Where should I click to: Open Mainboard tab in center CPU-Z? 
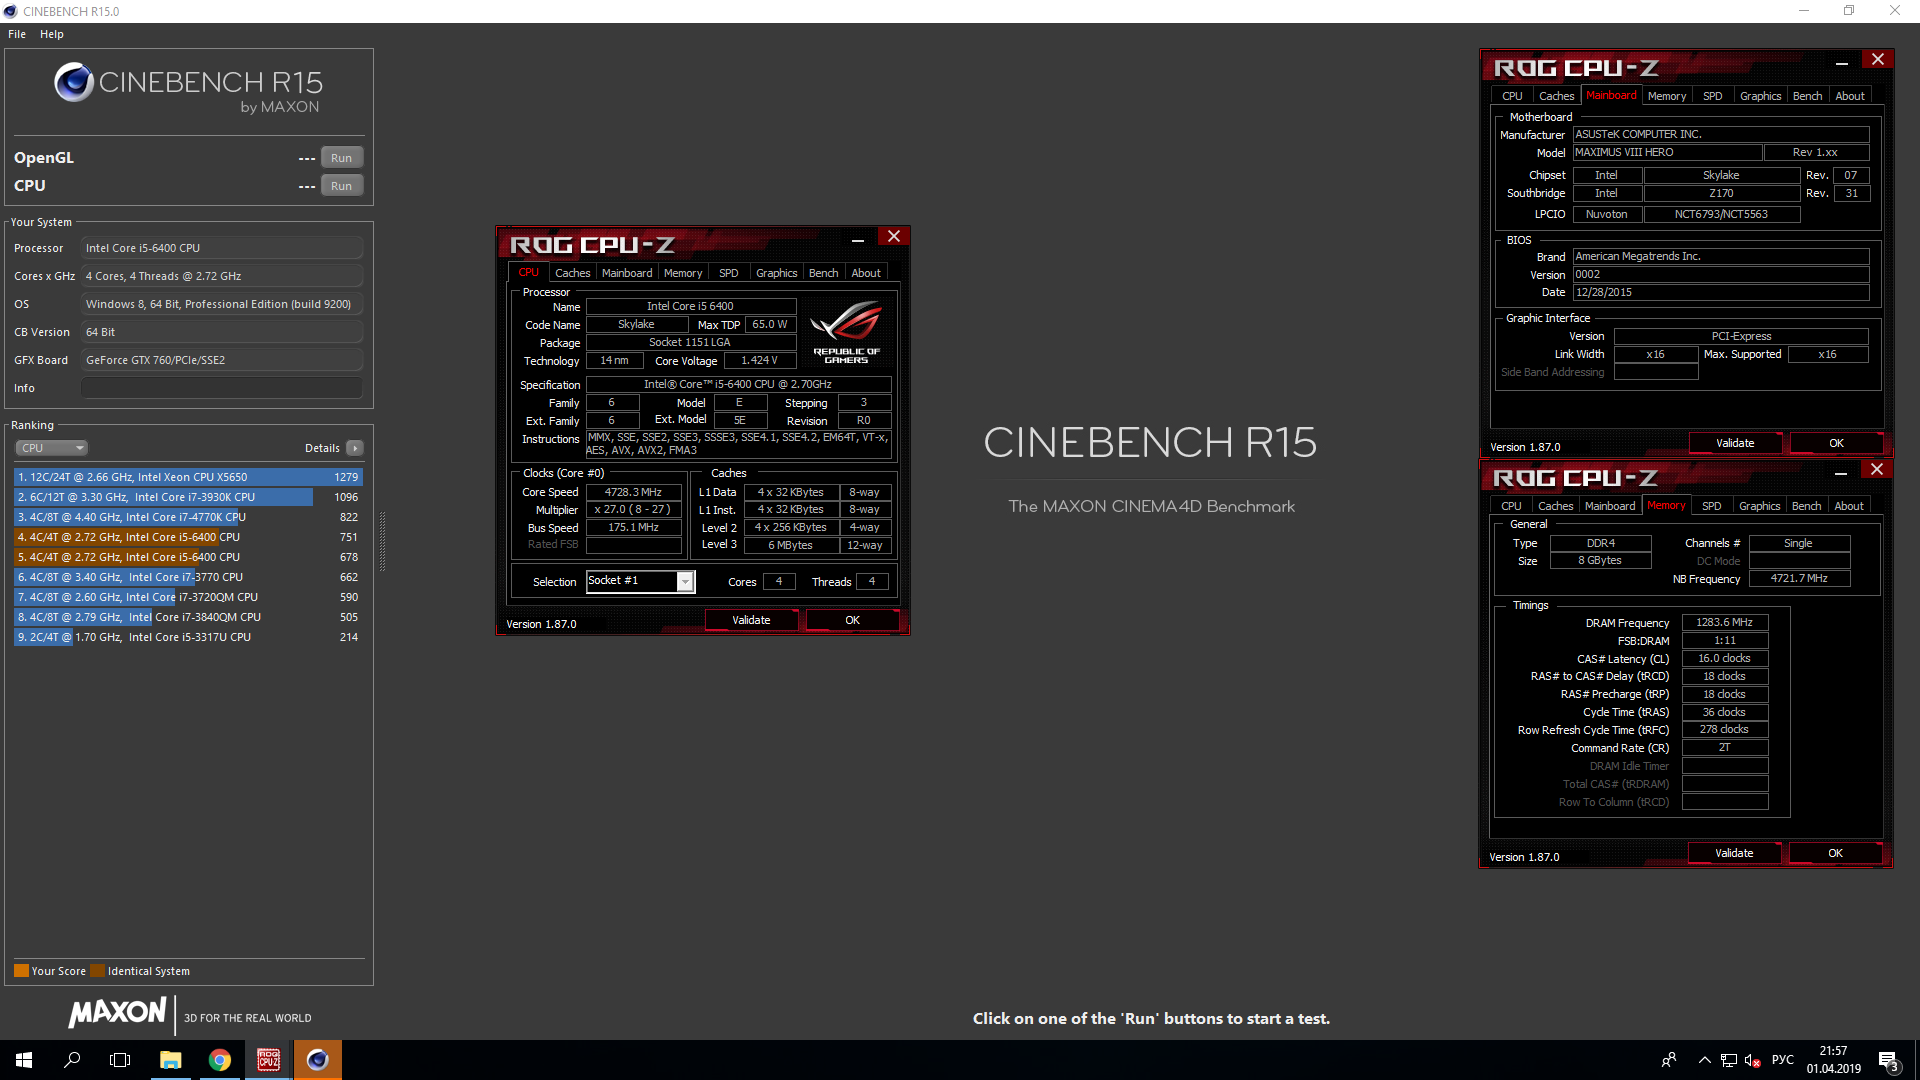click(x=627, y=273)
